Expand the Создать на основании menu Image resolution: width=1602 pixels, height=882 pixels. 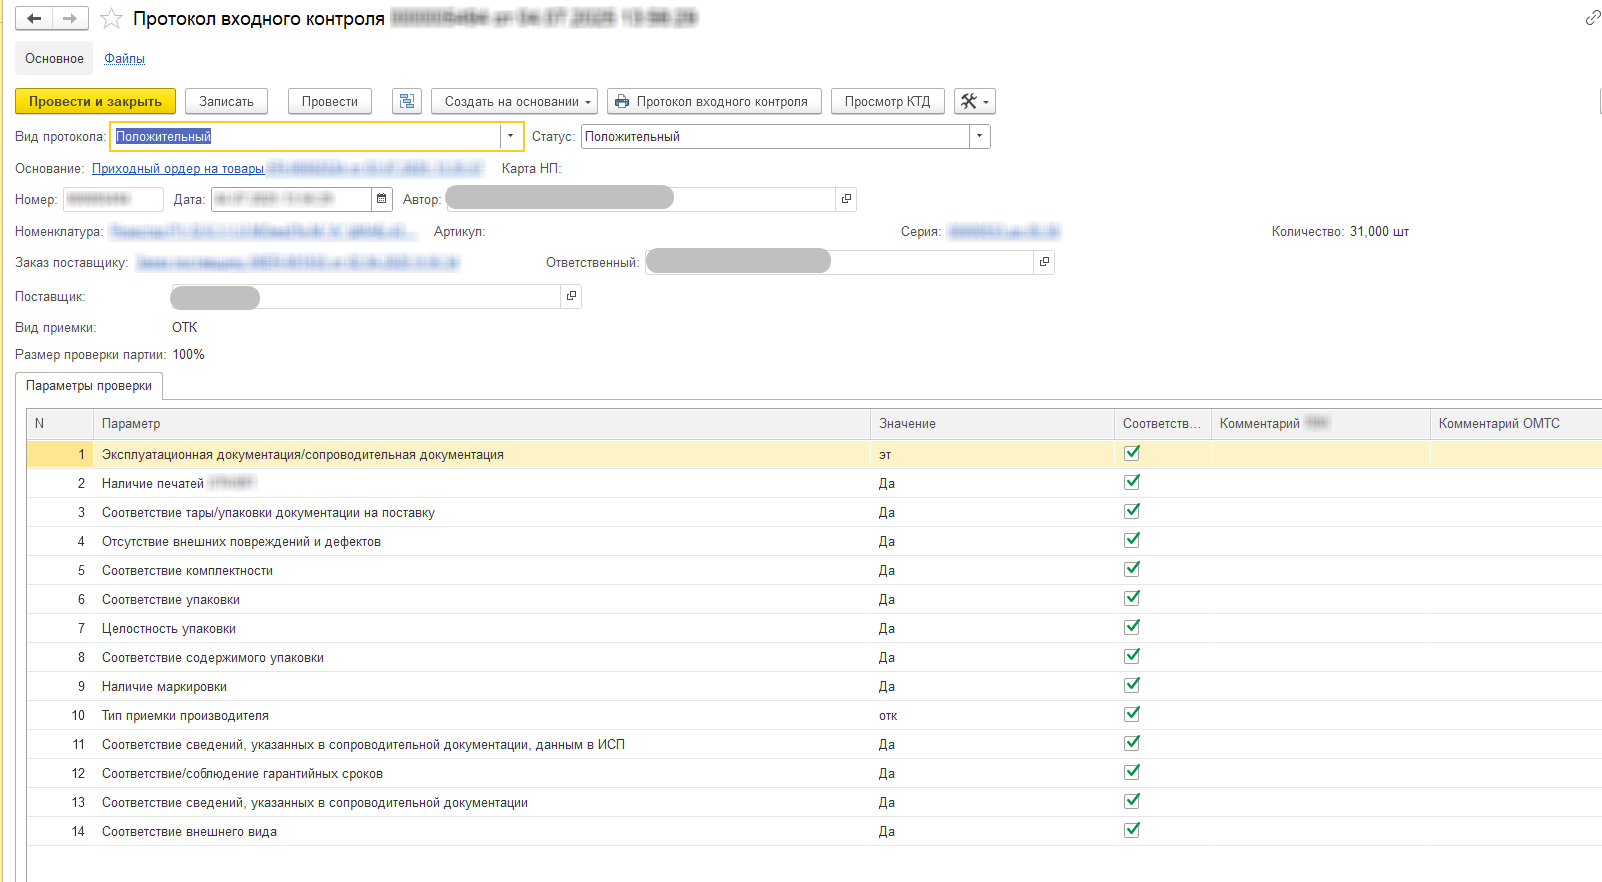coord(514,101)
